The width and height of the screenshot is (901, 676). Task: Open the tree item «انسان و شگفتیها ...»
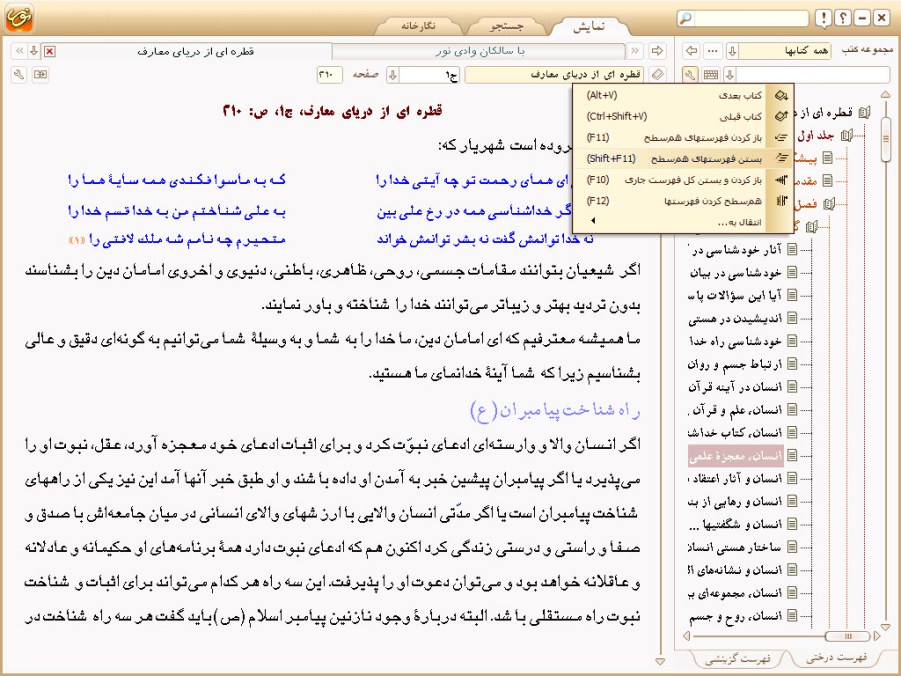(736, 524)
